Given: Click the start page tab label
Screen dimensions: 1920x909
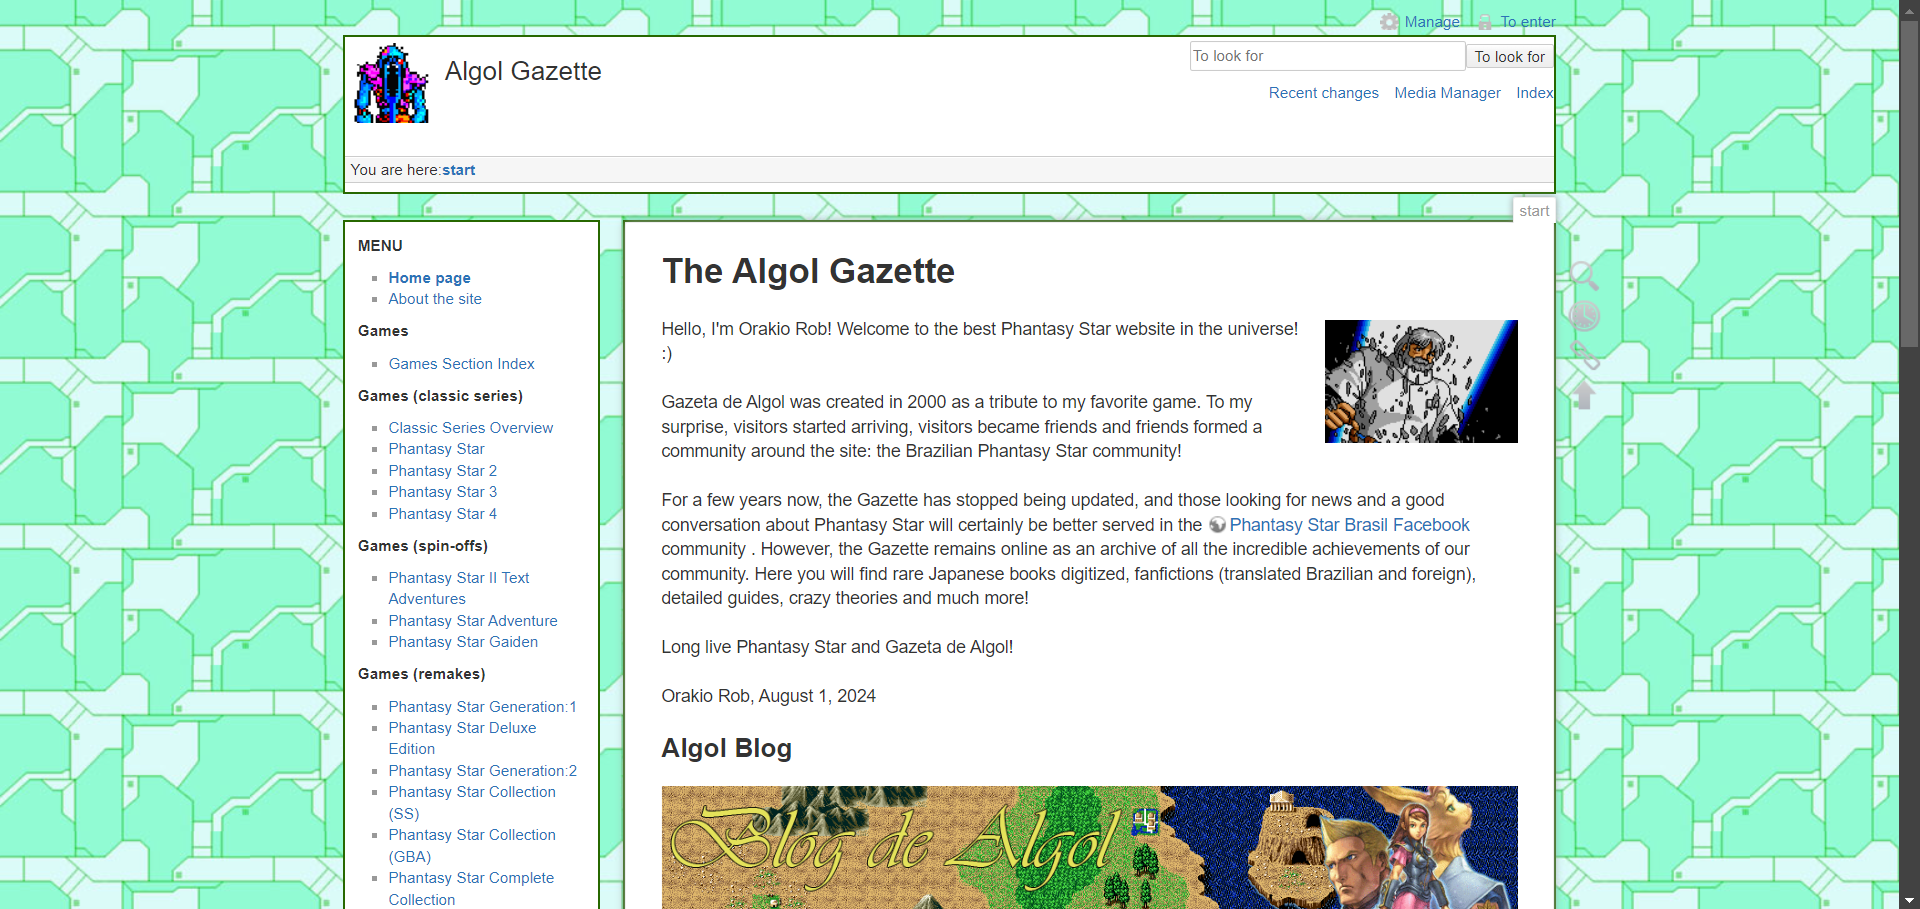Looking at the screenshot, I should 1534,211.
